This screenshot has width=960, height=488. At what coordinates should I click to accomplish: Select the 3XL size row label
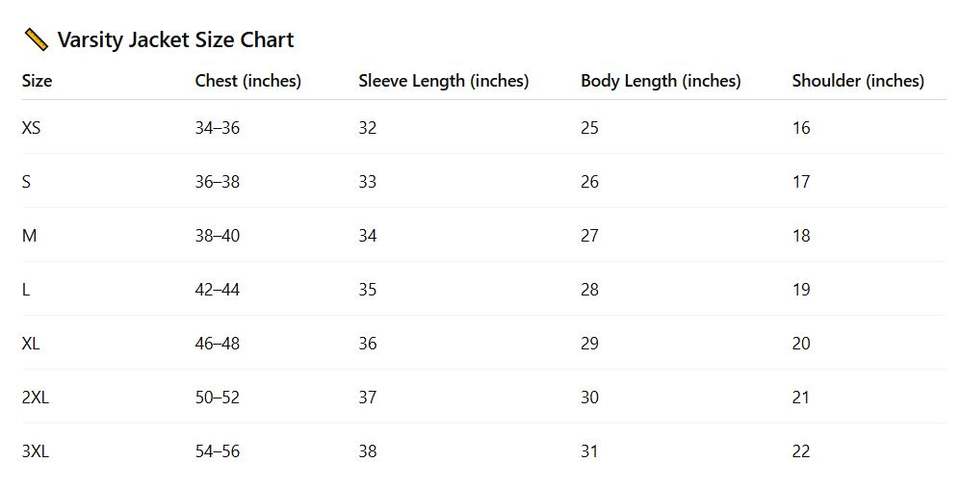pos(35,452)
